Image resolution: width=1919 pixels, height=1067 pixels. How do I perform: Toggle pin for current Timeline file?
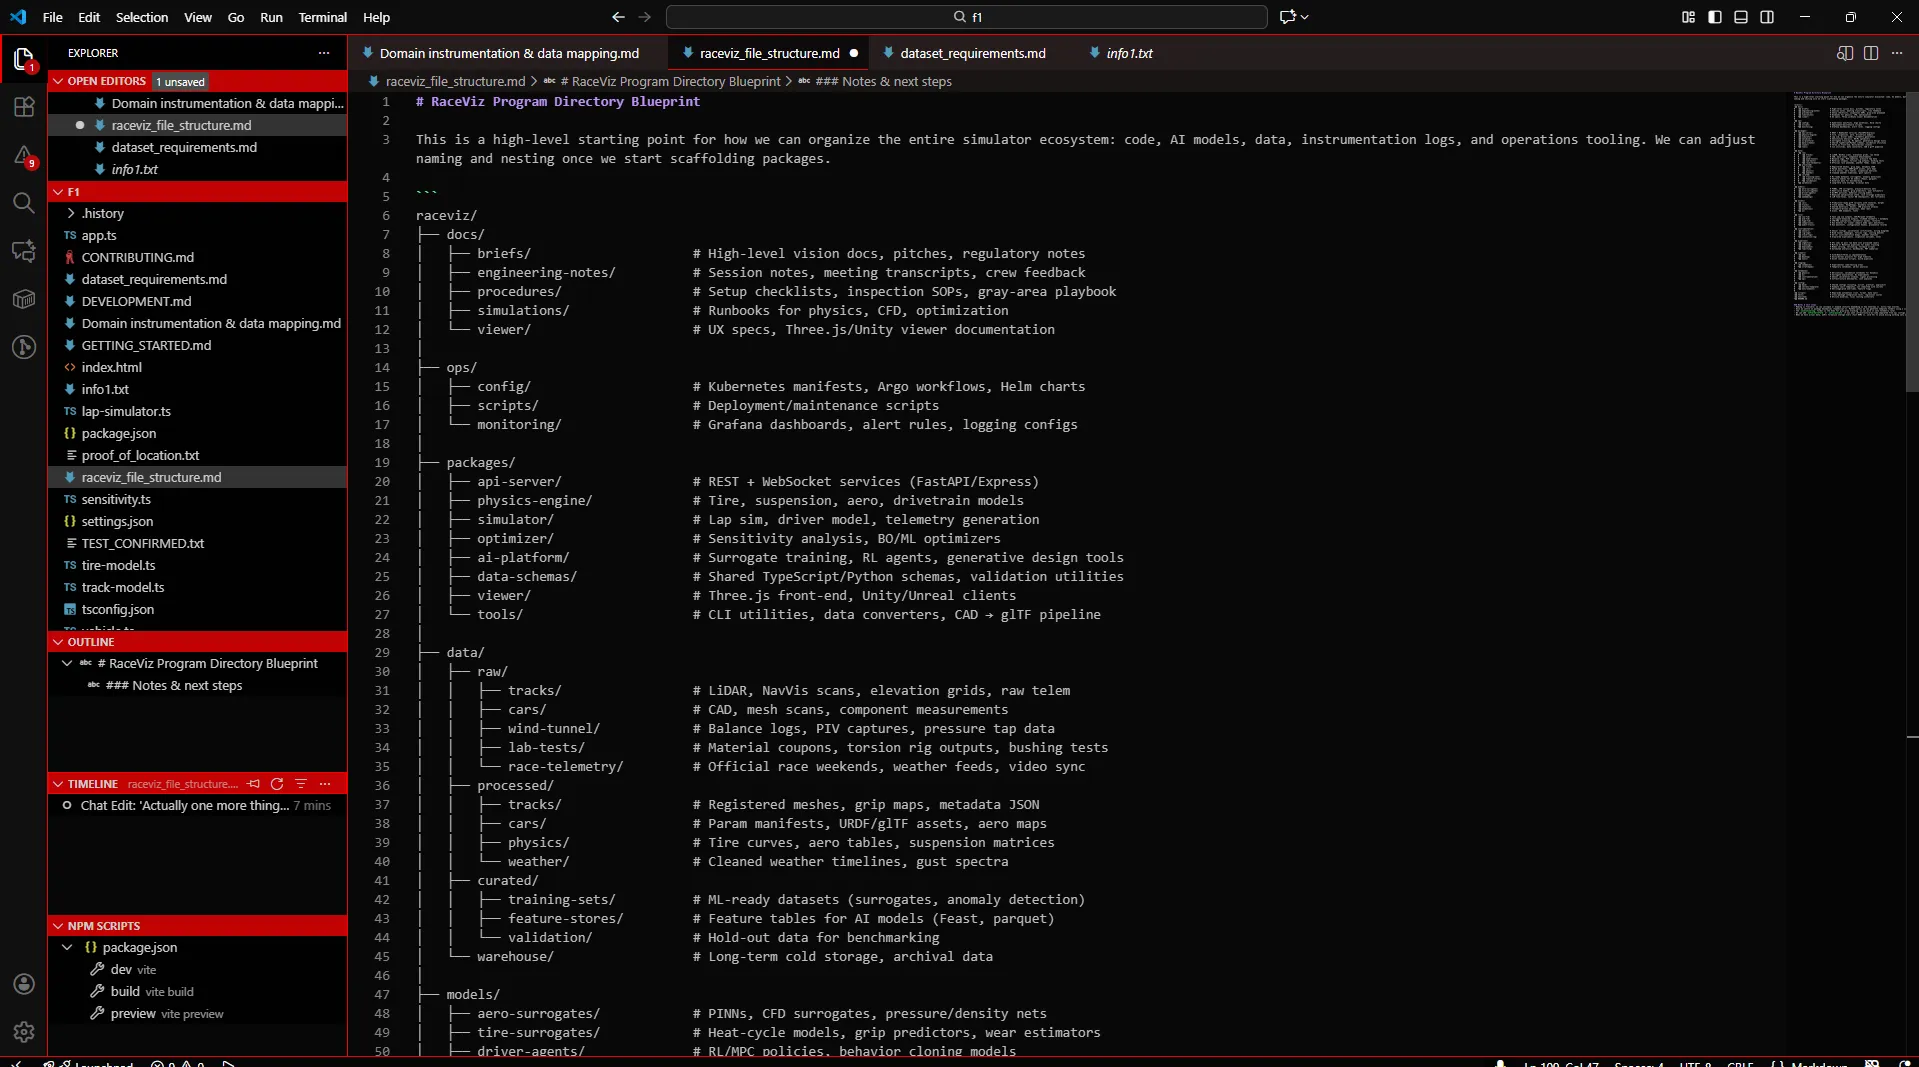[254, 784]
